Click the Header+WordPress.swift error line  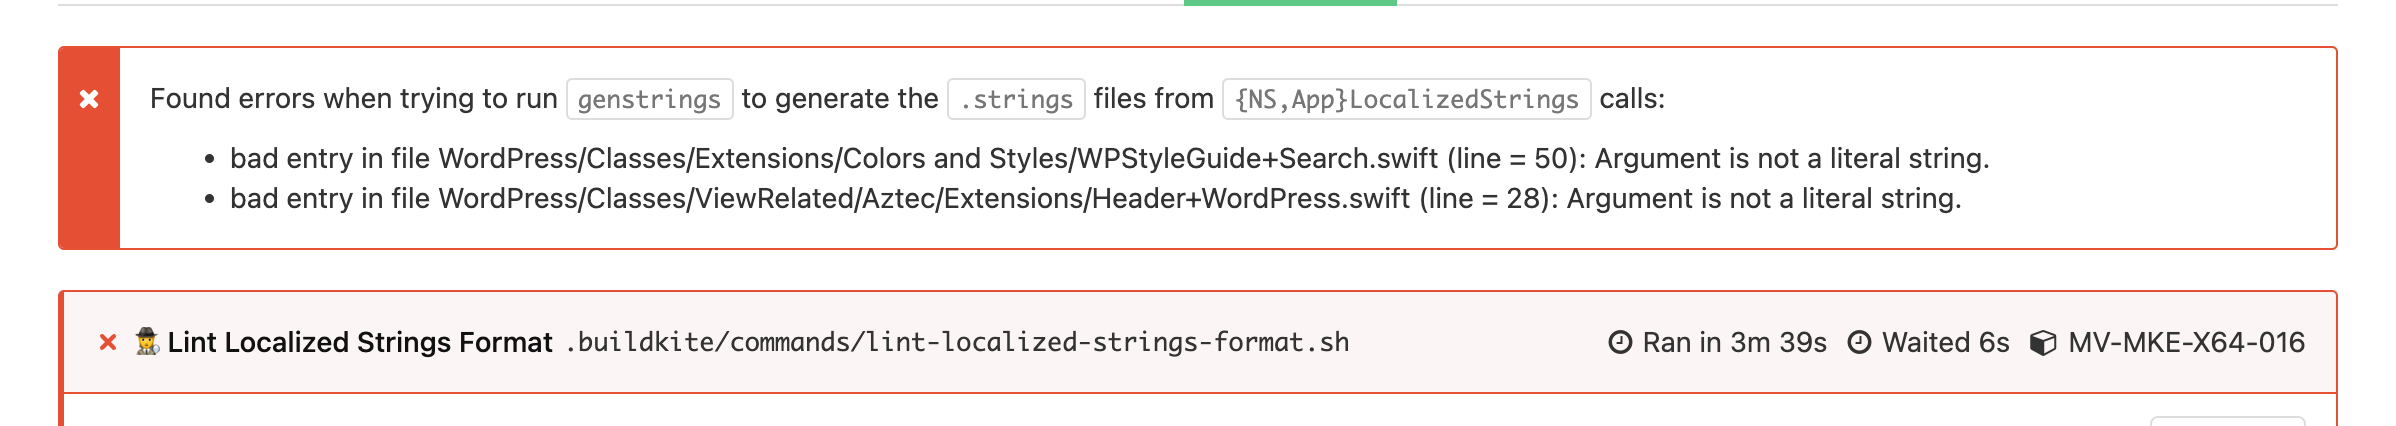pyautogui.click(x=1096, y=199)
